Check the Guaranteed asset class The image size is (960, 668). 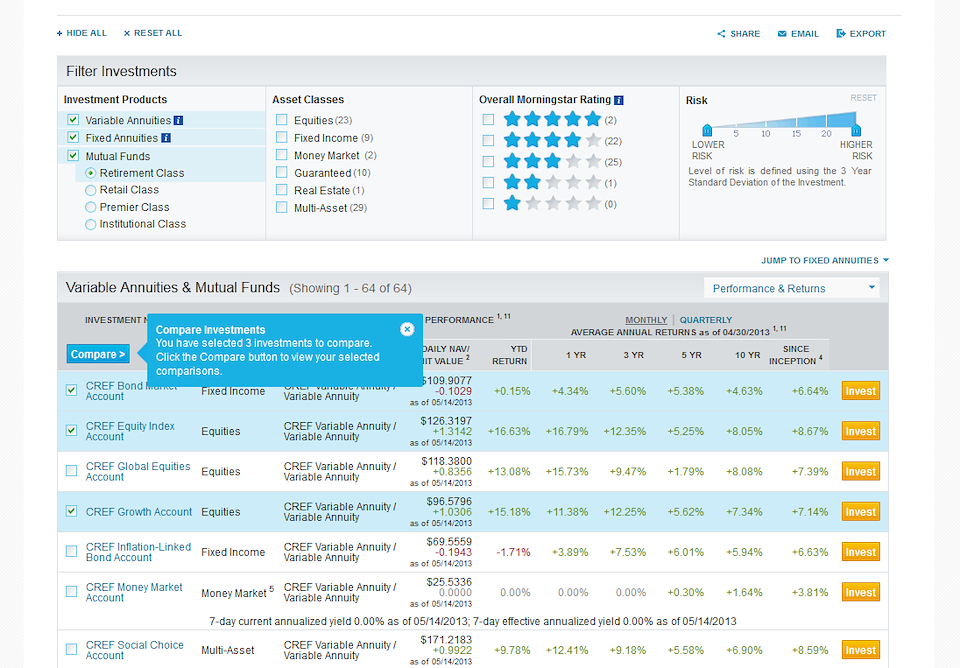click(282, 172)
